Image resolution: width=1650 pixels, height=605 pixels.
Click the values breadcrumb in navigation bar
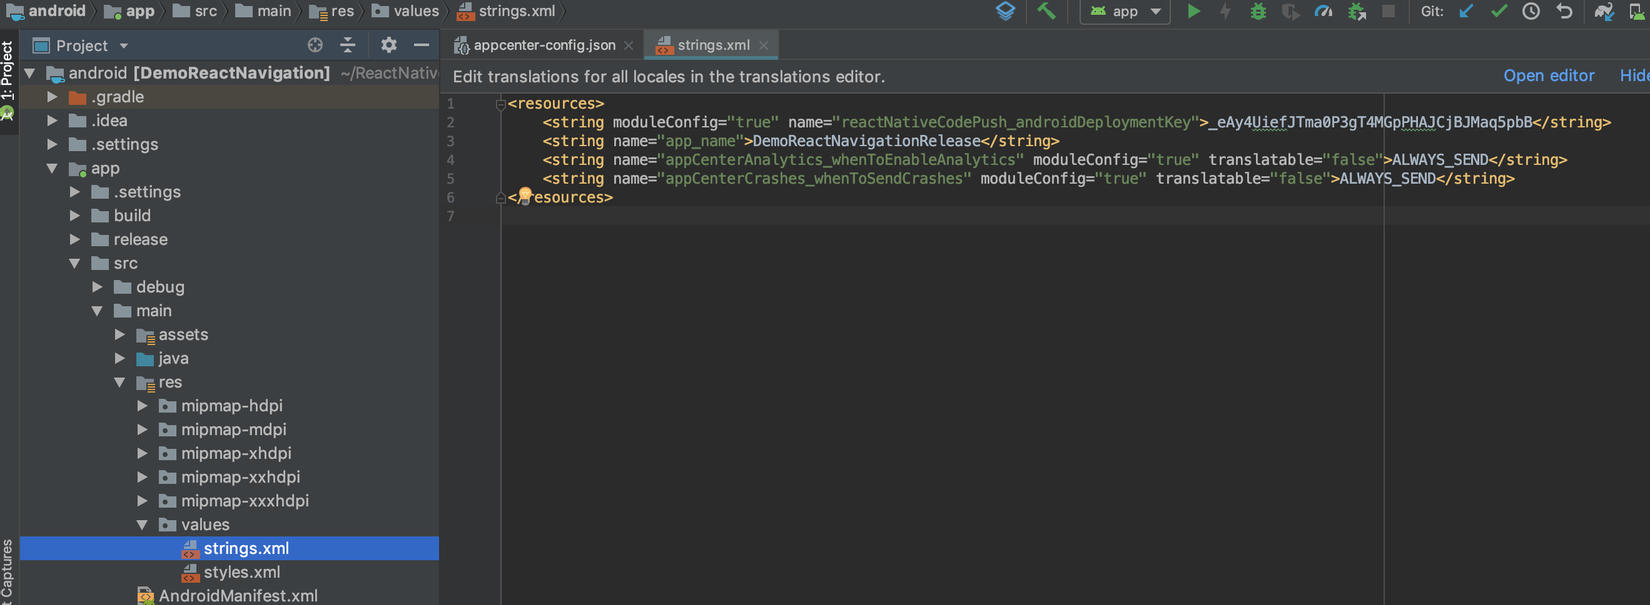pyautogui.click(x=406, y=11)
